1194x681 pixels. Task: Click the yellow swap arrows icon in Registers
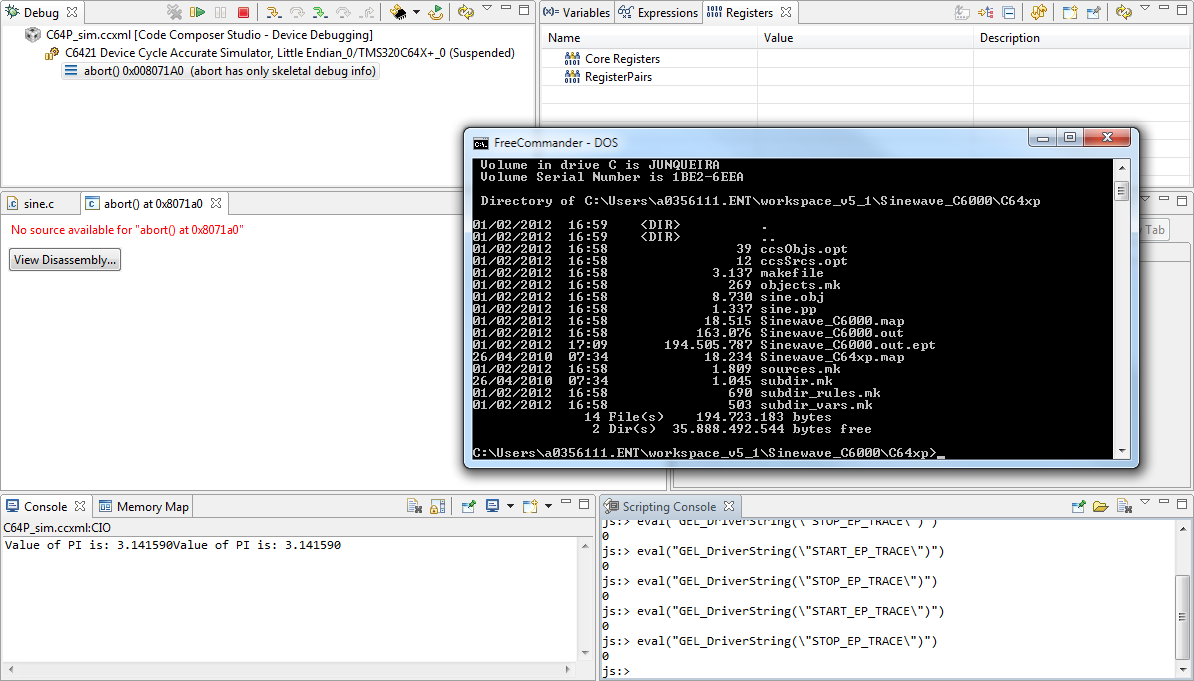click(x=1039, y=12)
